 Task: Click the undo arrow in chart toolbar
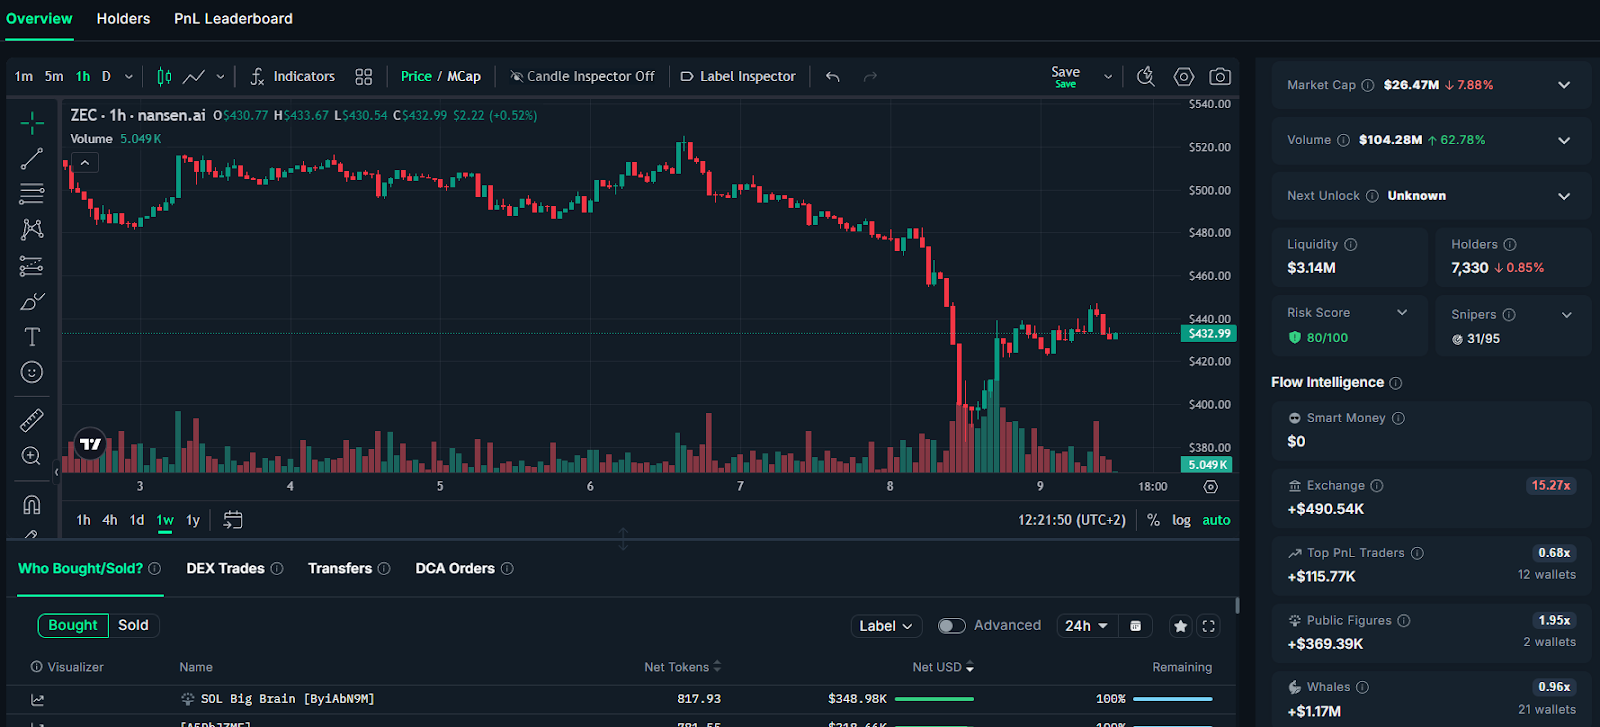832,77
